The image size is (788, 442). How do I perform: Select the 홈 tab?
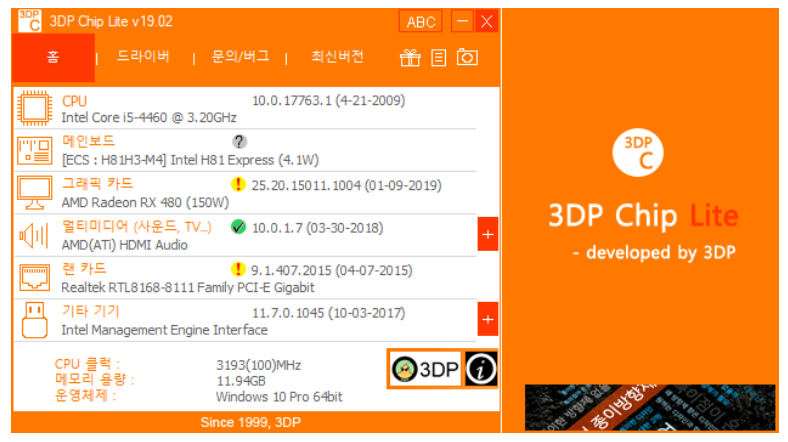(53, 57)
